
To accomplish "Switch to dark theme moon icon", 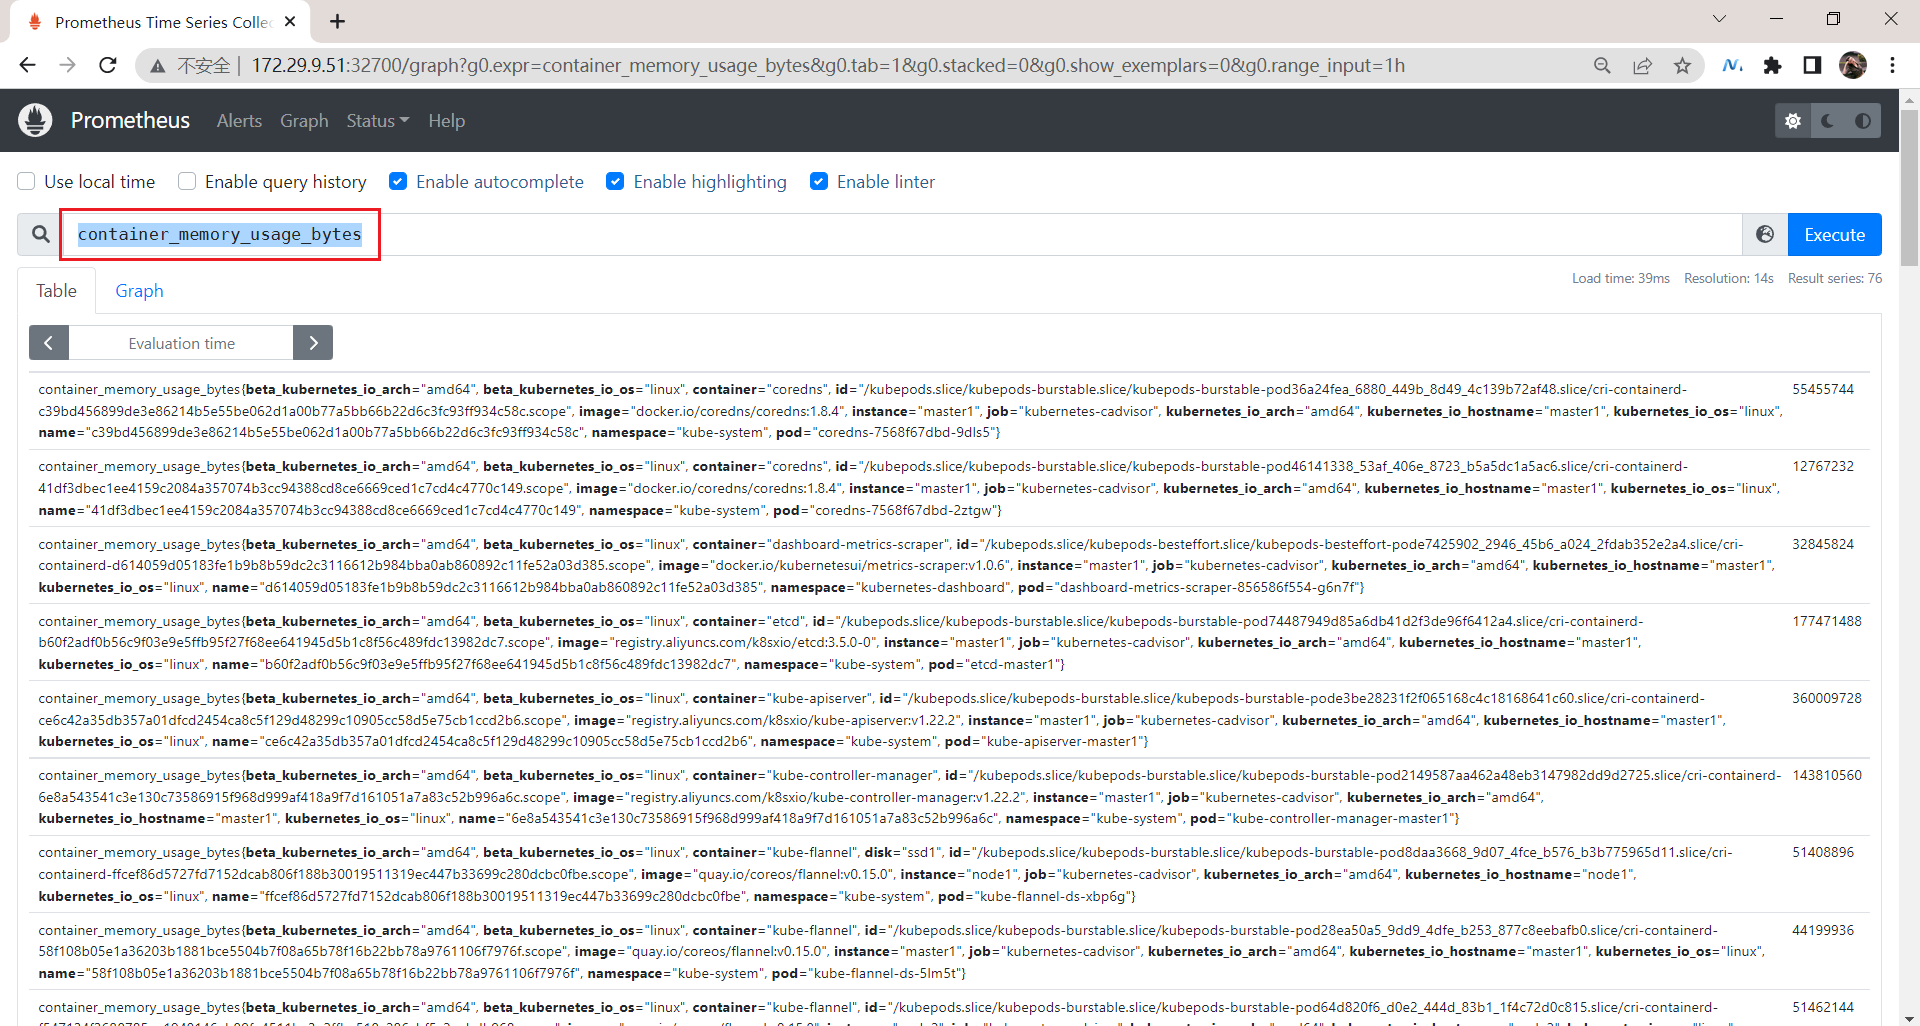I will [x=1828, y=121].
